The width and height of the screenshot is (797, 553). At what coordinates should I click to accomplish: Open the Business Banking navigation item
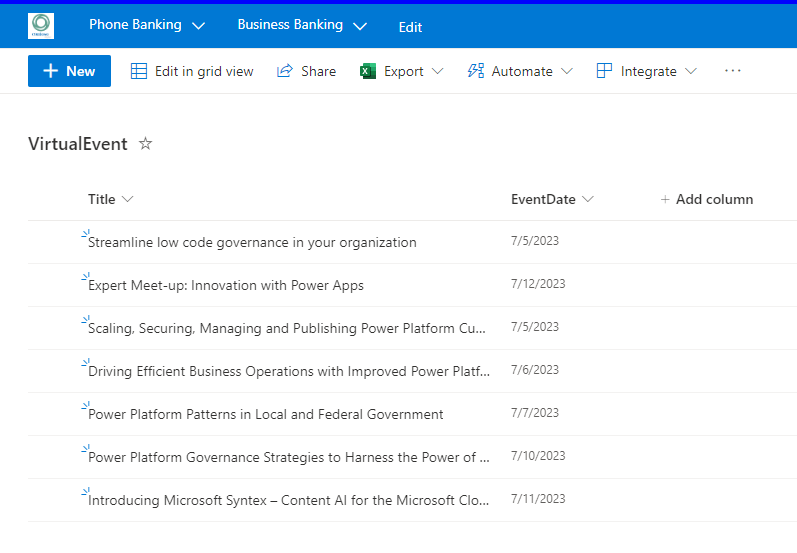pyautogui.click(x=290, y=24)
